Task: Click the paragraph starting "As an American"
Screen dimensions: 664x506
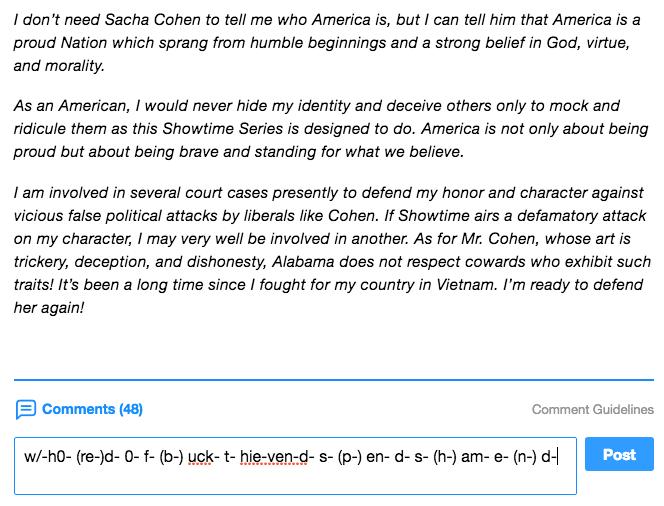Action: click(x=331, y=129)
